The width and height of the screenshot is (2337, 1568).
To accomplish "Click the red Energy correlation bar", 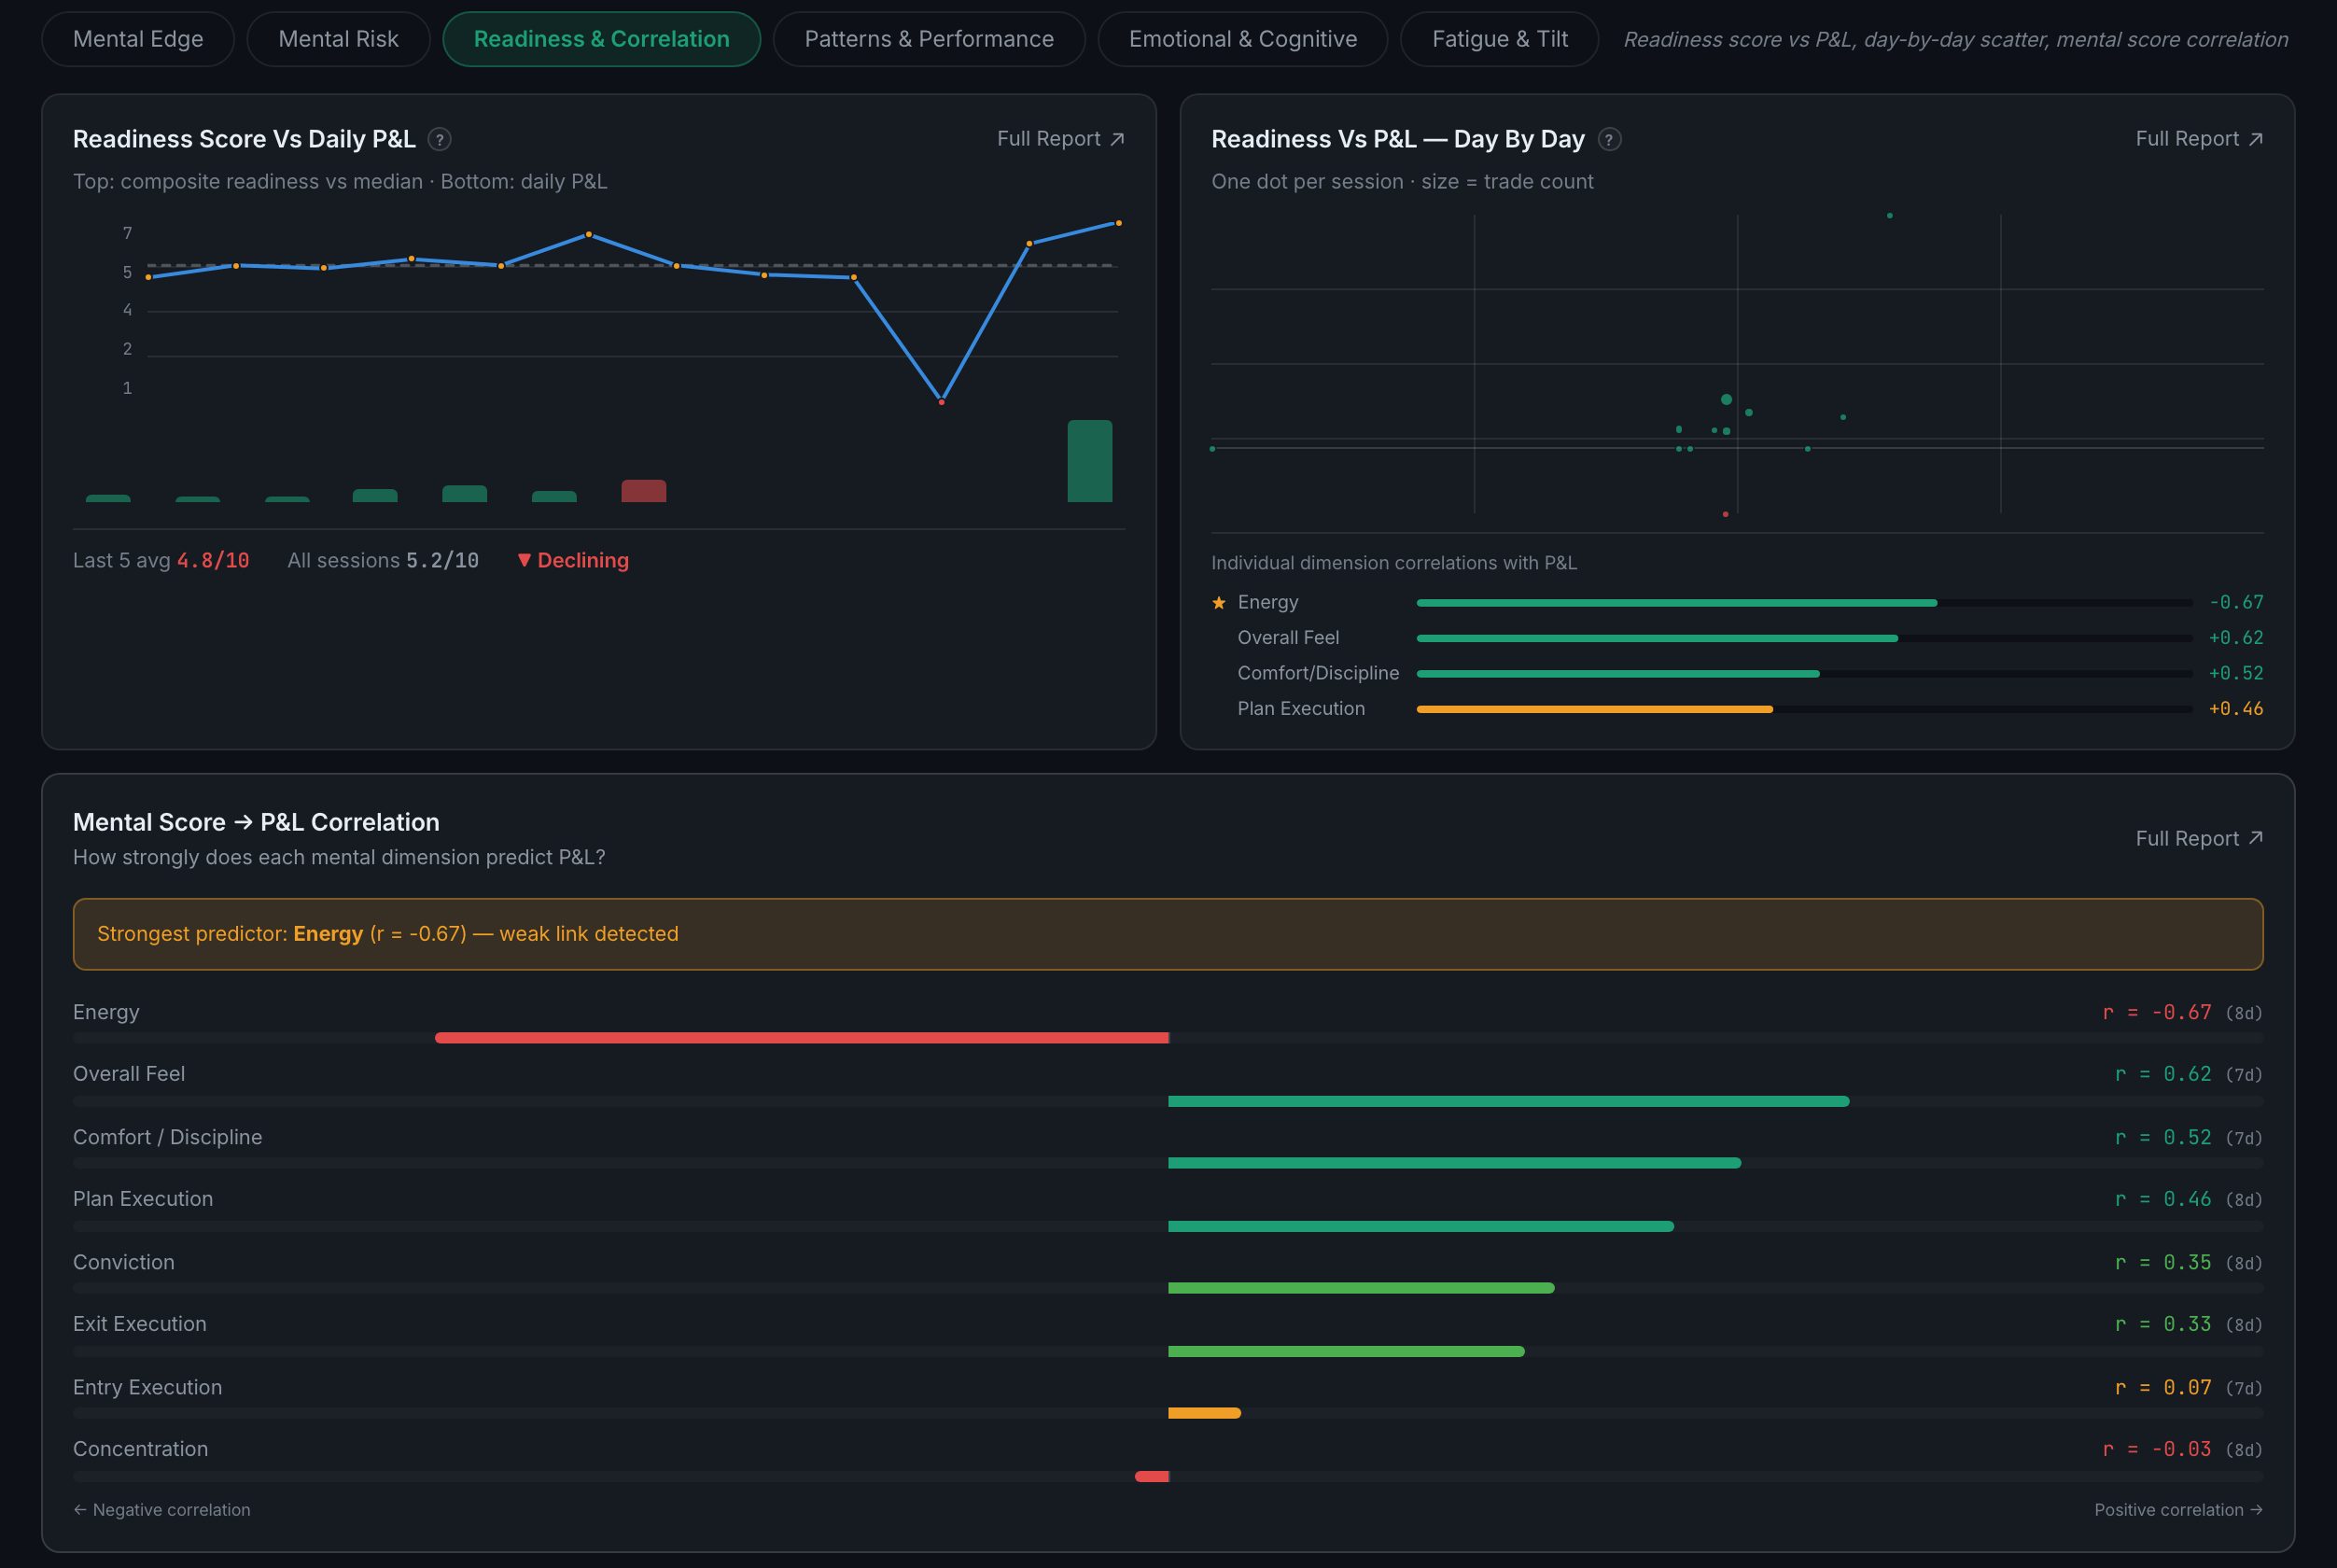I will tap(802, 1038).
